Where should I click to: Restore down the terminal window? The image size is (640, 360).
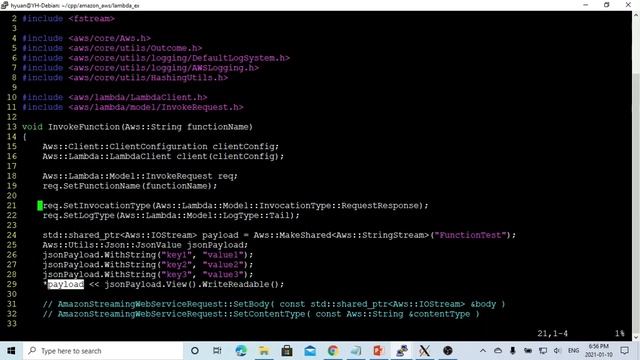tap(607, 5)
